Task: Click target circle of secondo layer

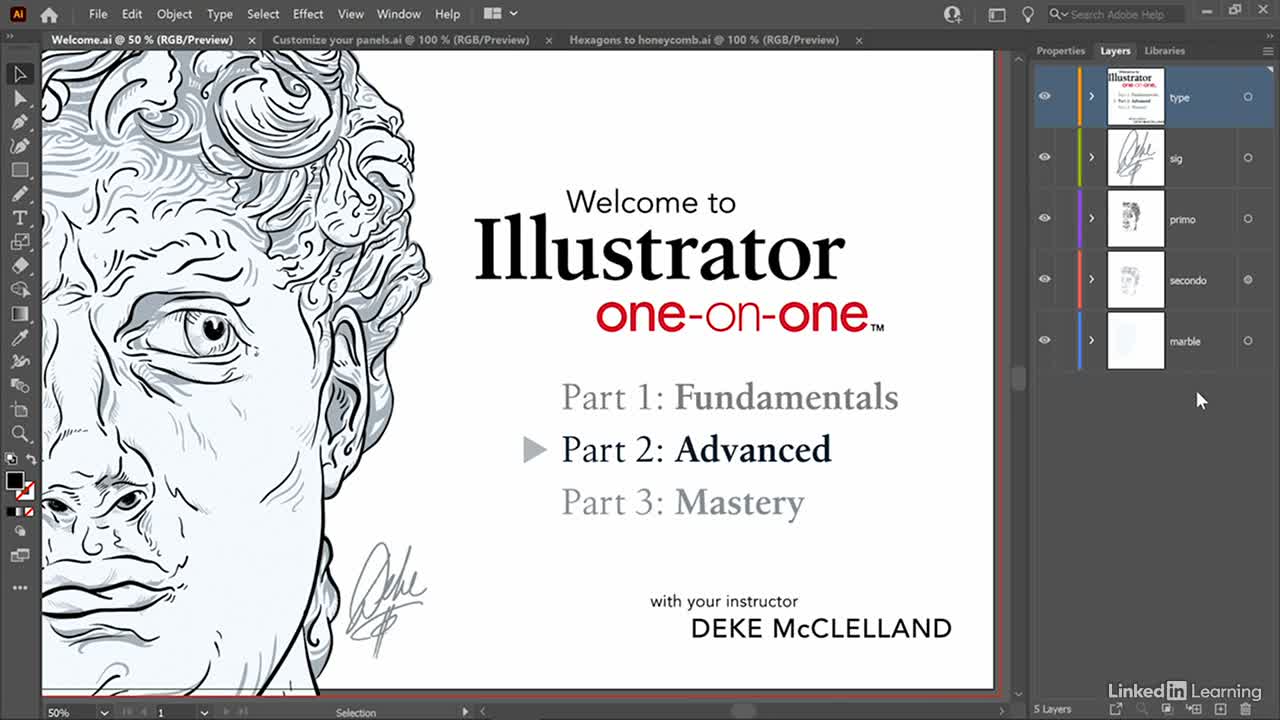Action: [x=1248, y=280]
